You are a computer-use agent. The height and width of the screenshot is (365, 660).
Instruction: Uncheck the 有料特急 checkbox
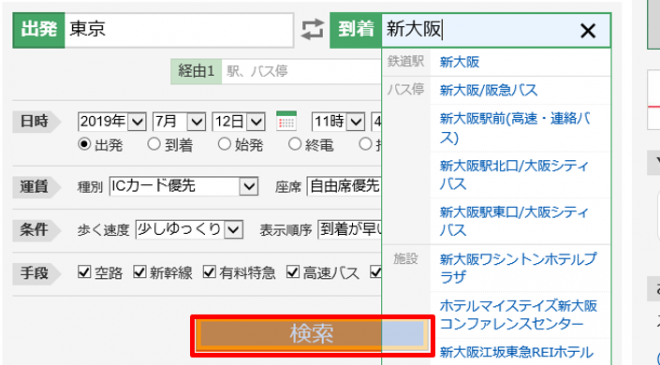209,272
